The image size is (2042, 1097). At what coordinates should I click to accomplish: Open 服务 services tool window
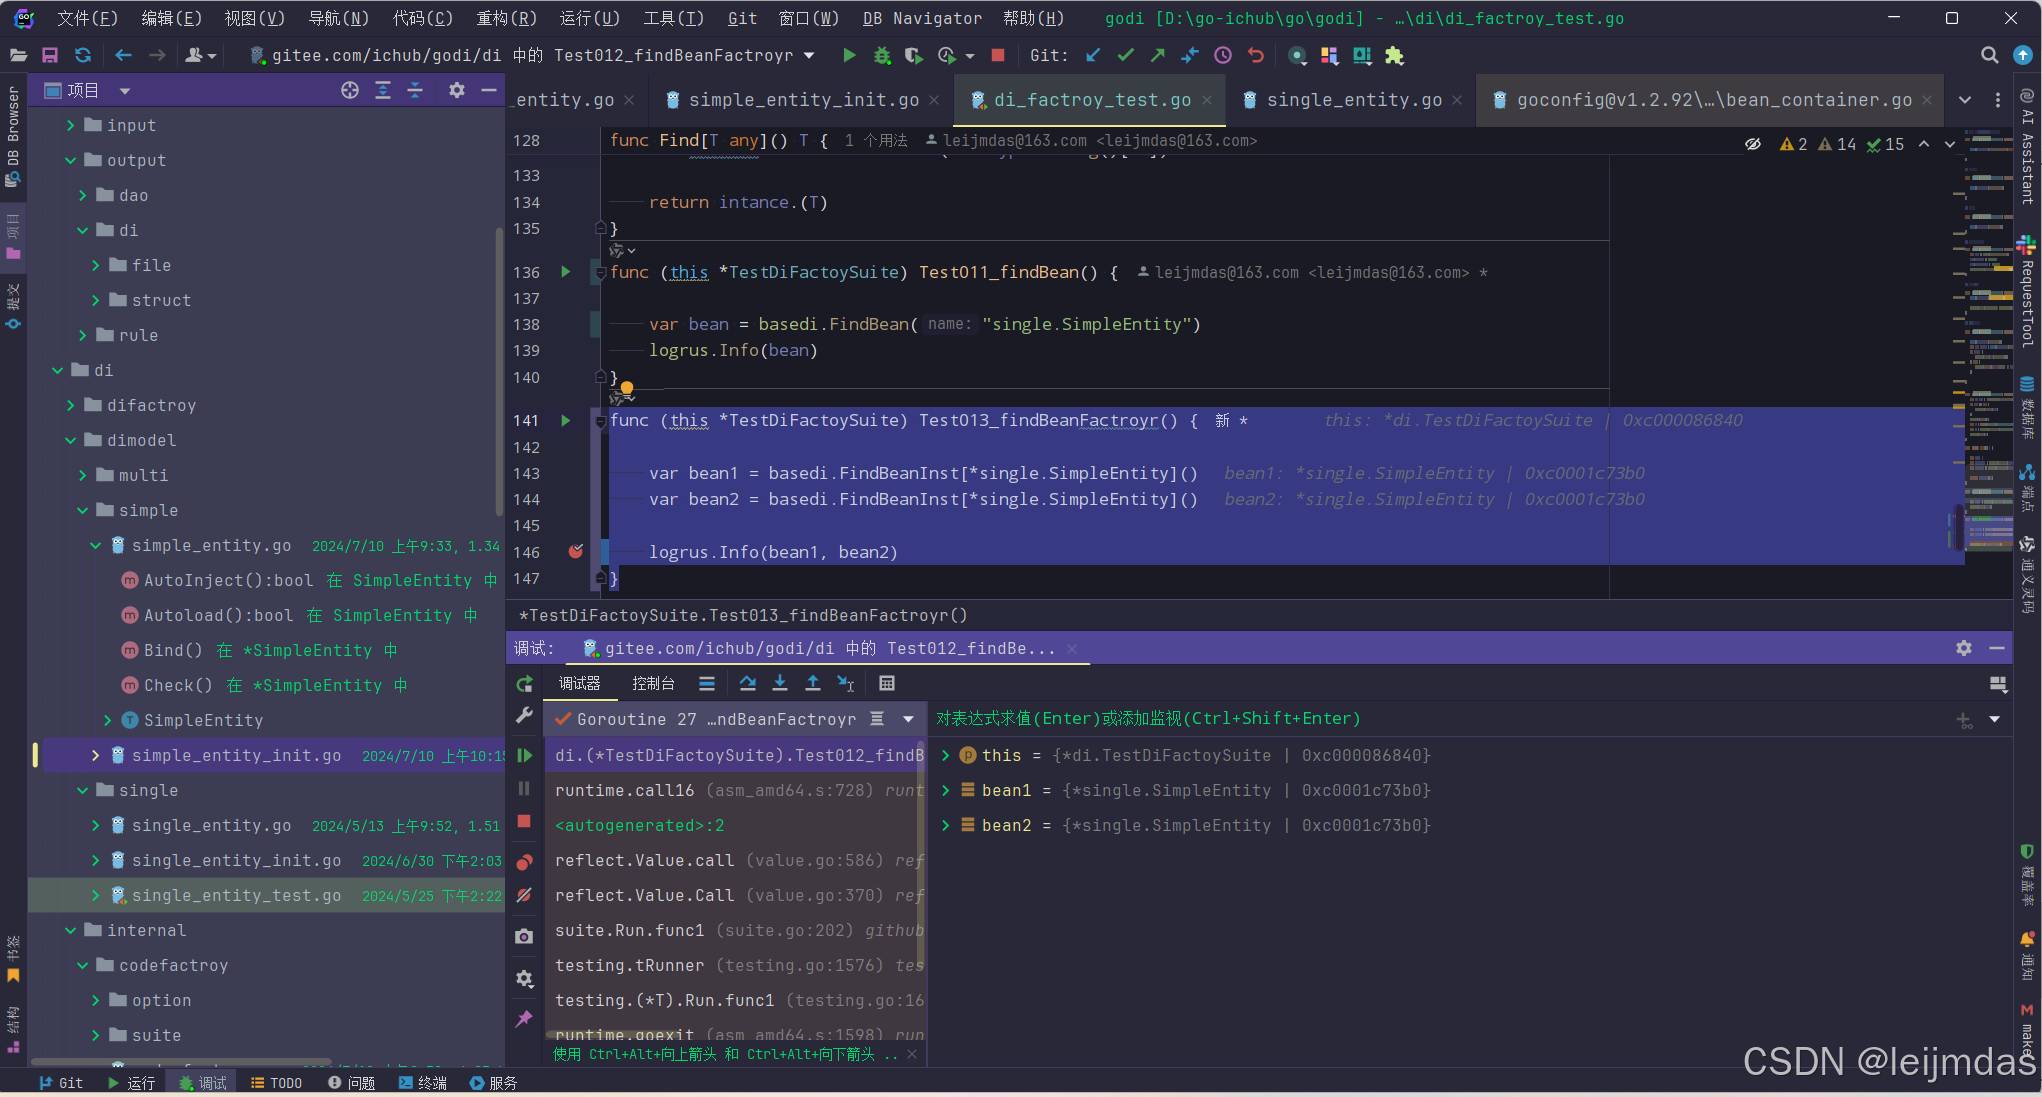(493, 1083)
